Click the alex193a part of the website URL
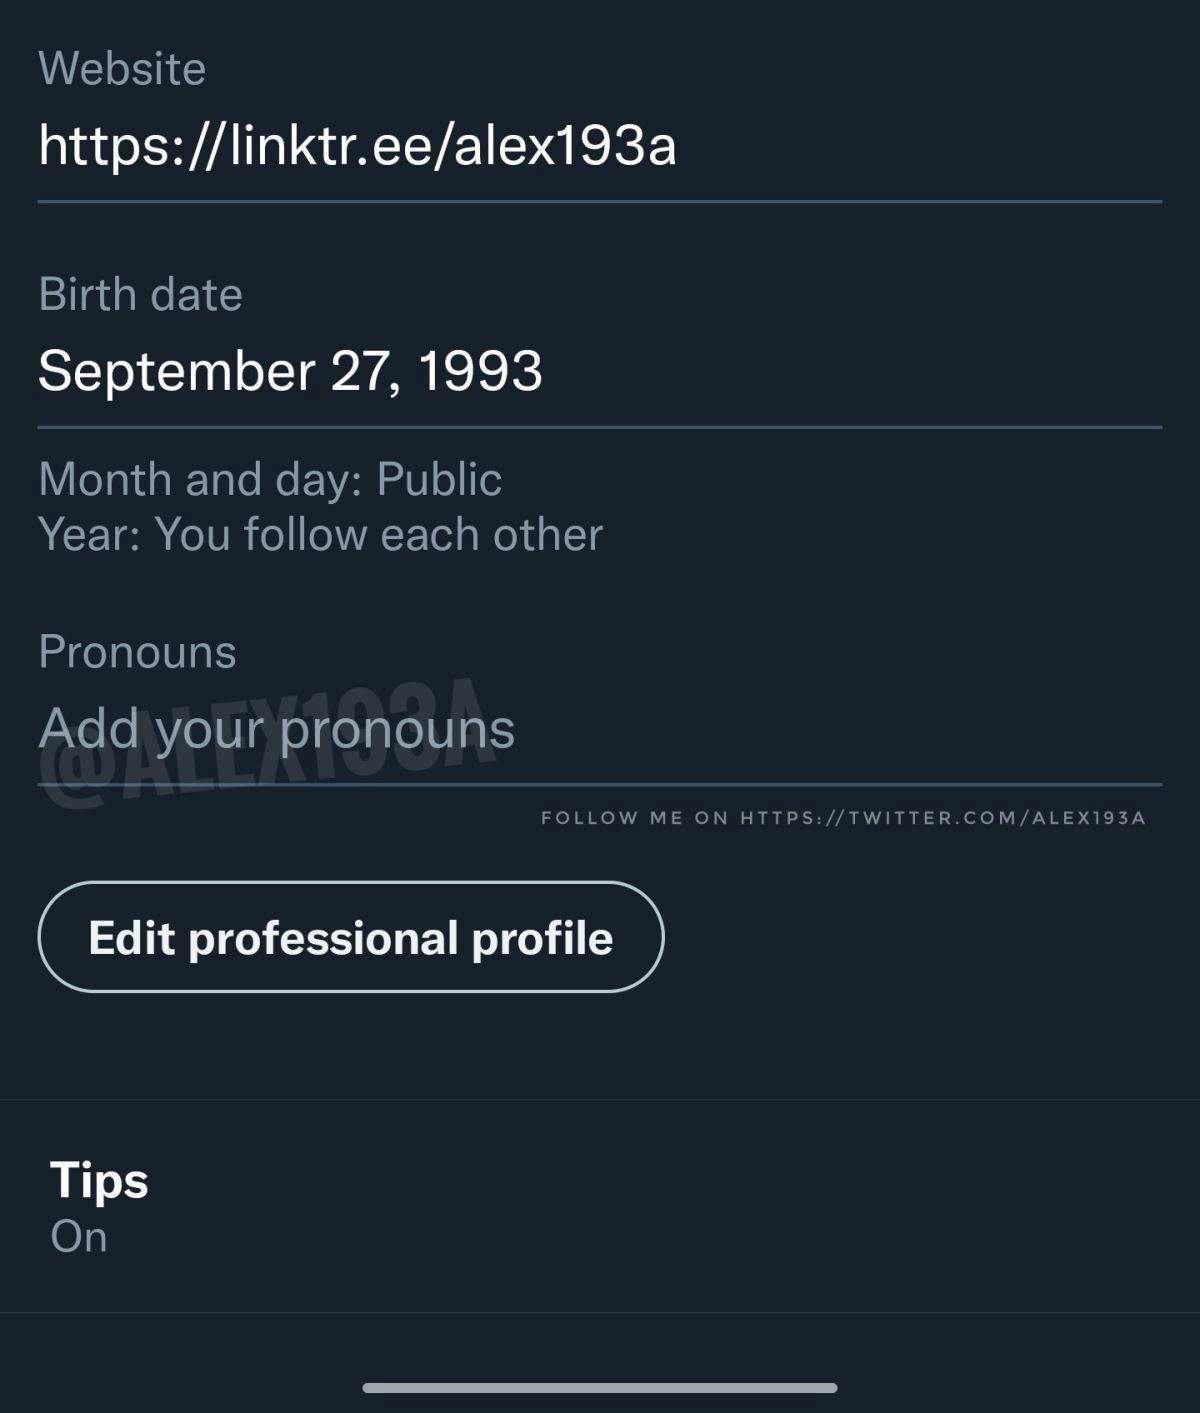The width and height of the screenshot is (1200, 1413). pos(565,146)
